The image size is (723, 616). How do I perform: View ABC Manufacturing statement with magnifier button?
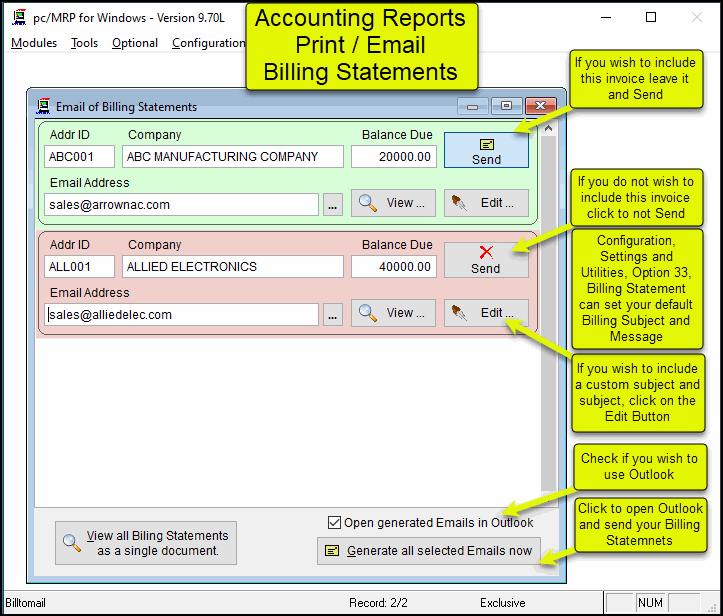click(393, 203)
